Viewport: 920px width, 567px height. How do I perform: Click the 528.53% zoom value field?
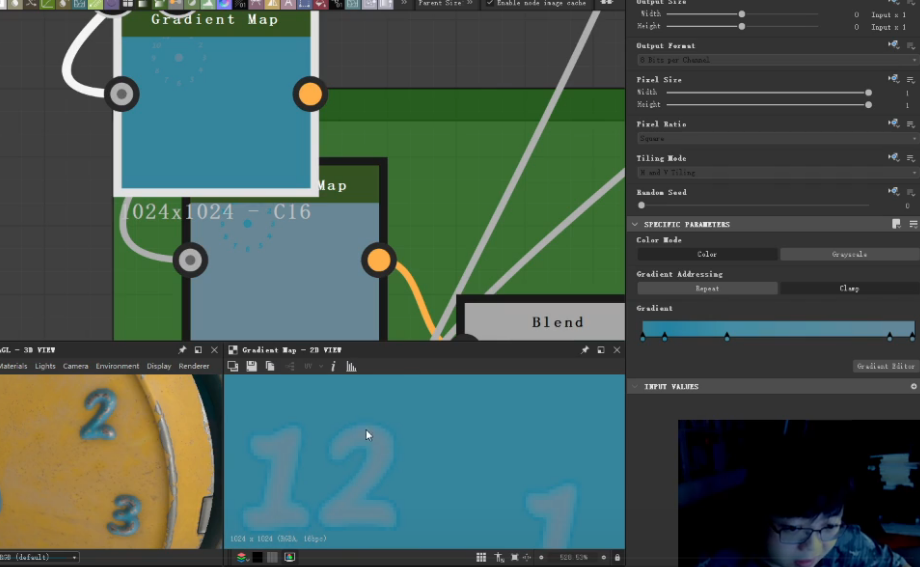tap(573, 558)
